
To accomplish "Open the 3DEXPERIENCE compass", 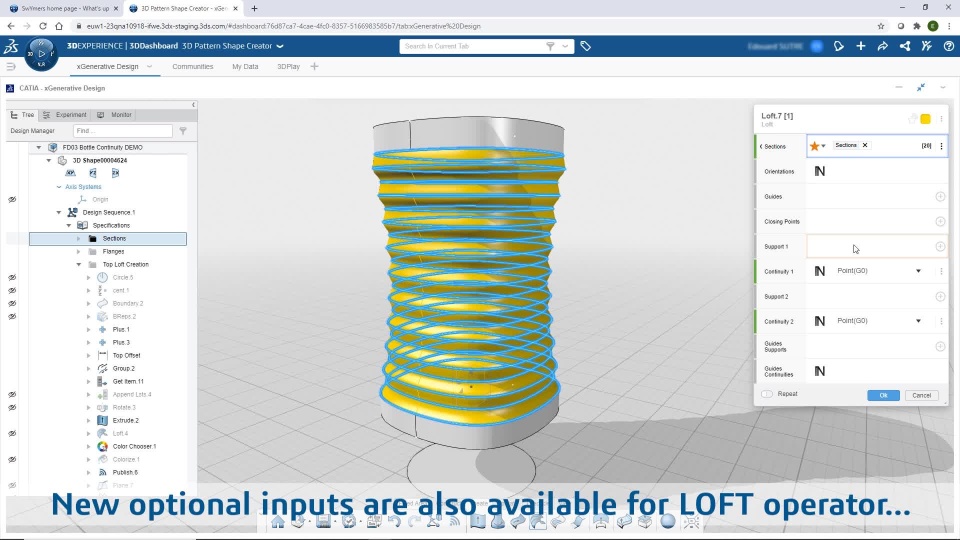I will tap(41, 54).
